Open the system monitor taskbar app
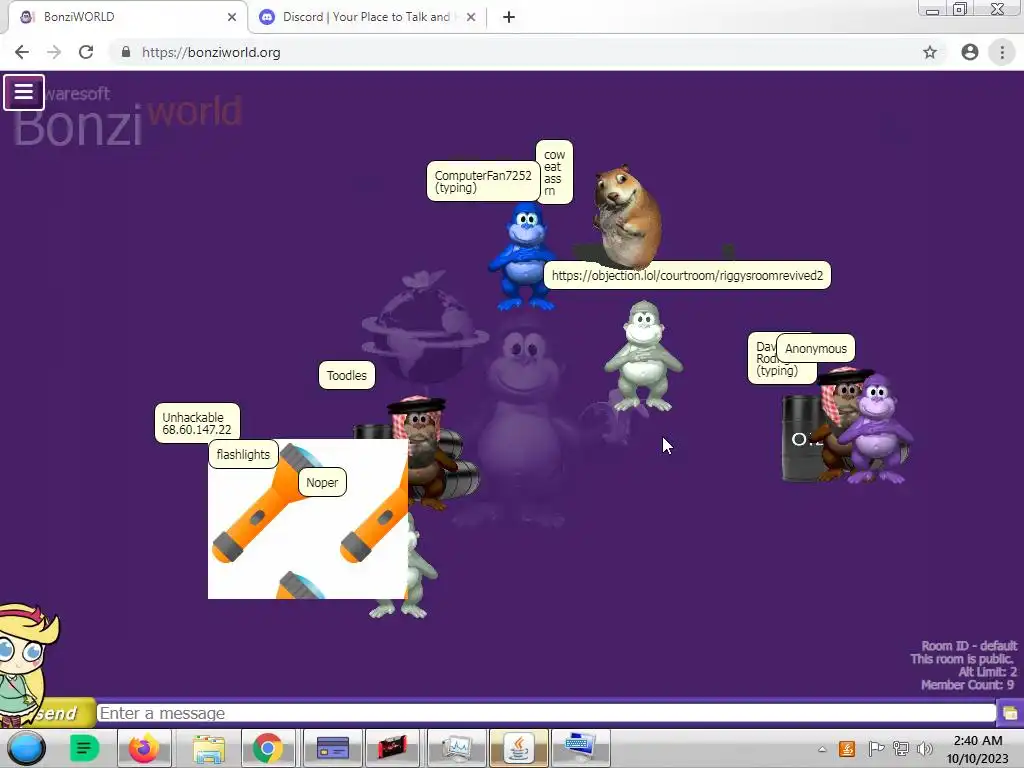The width and height of the screenshot is (1024, 768). point(456,748)
